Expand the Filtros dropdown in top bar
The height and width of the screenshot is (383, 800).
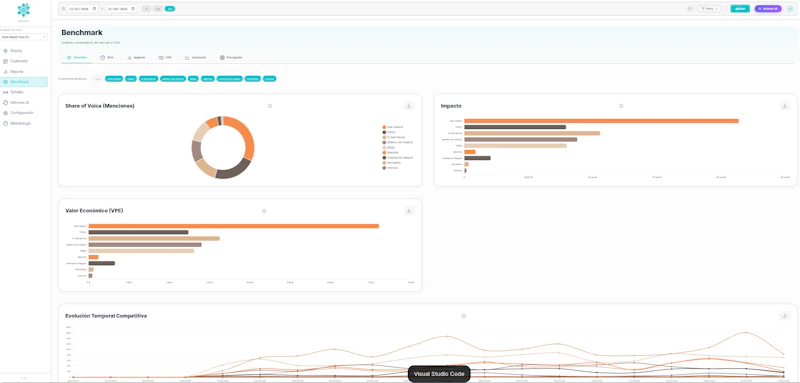710,9
